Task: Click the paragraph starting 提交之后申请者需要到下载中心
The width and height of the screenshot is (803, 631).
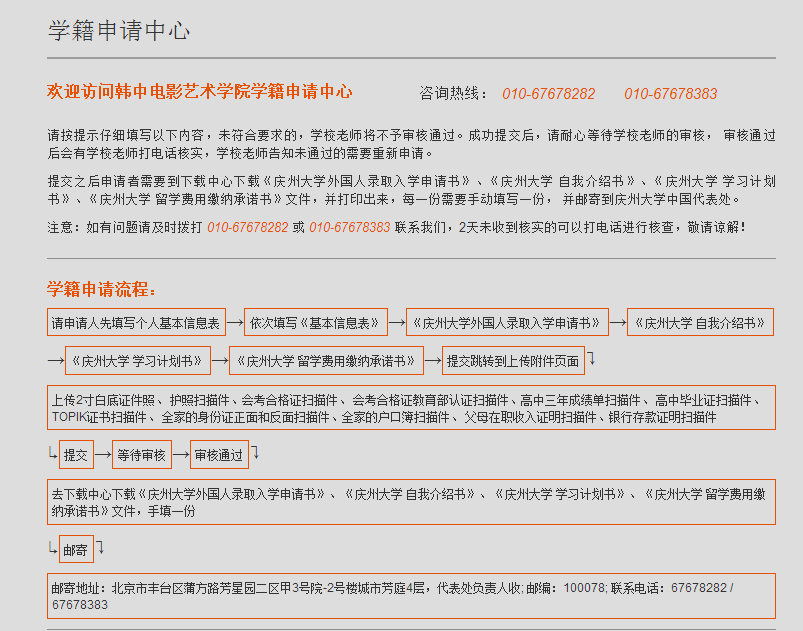Action: (x=411, y=190)
